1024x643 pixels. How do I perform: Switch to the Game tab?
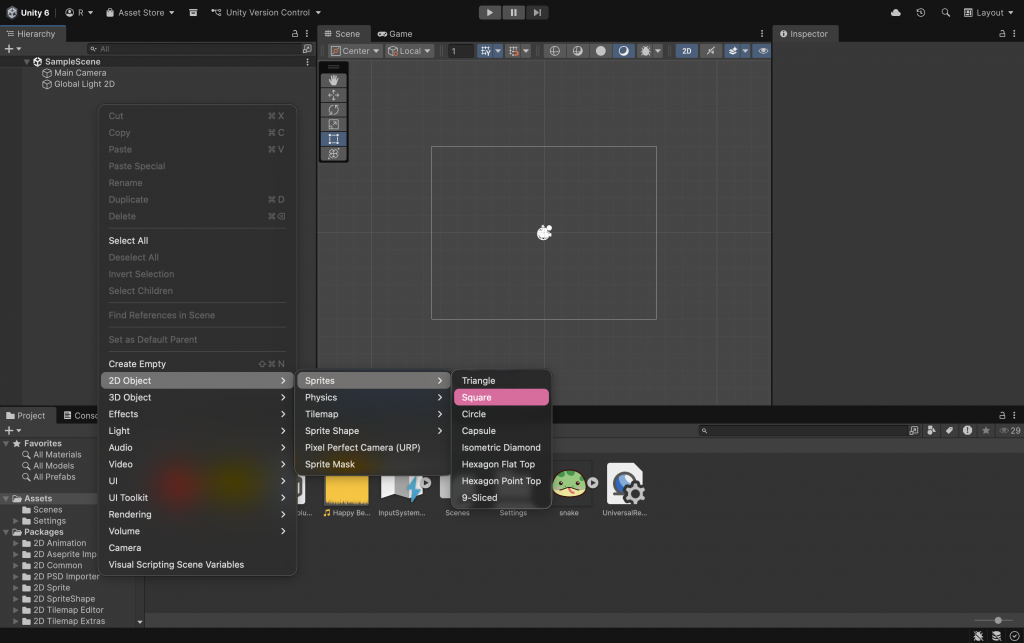pyautogui.click(x=394, y=34)
